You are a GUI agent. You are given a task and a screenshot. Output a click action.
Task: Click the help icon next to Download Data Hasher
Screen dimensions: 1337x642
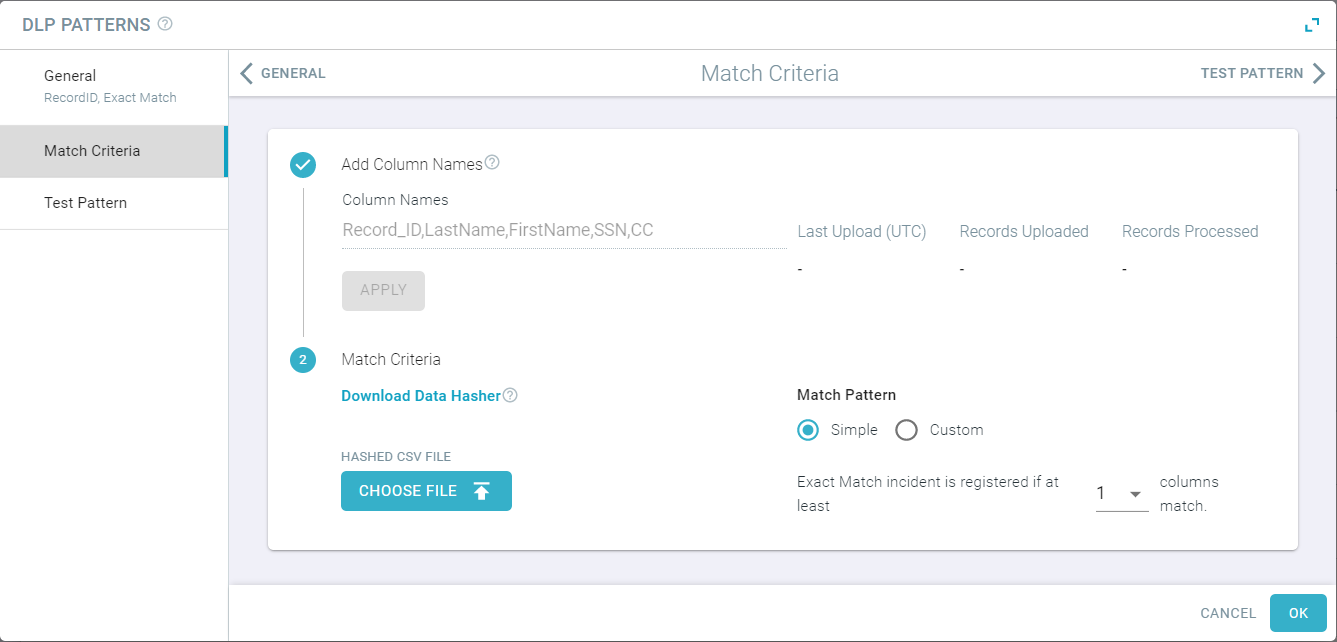510,395
